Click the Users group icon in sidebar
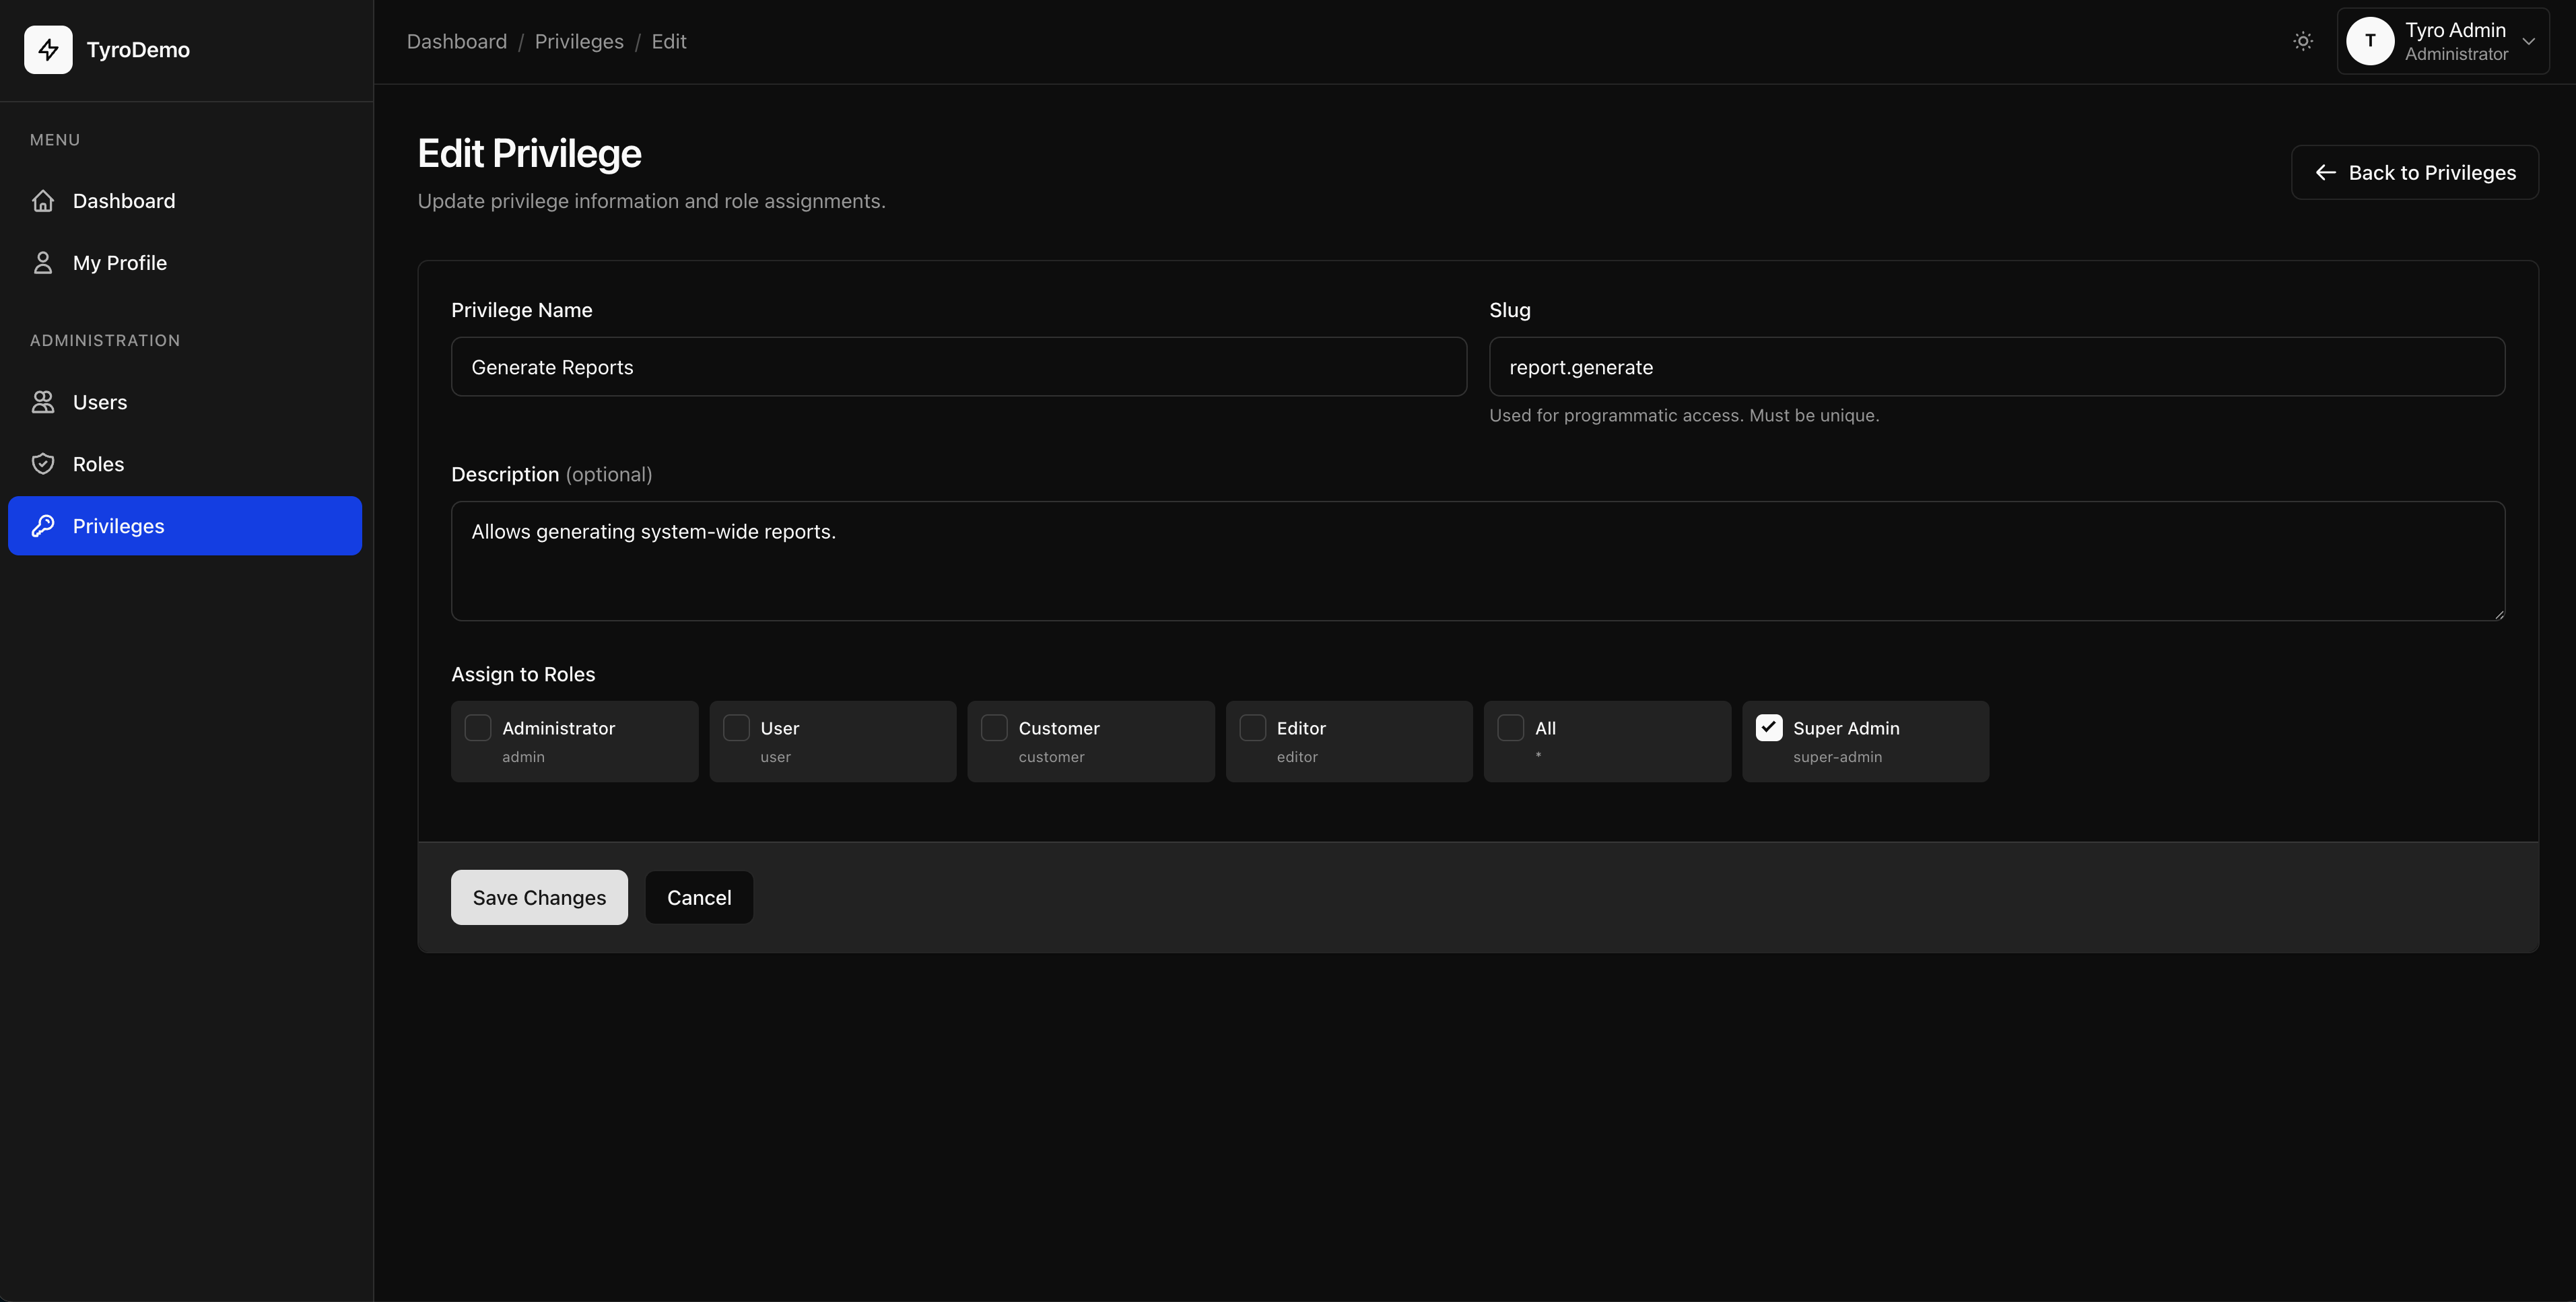Screen dimensions: 2576x1302 [x=43, y=402]
